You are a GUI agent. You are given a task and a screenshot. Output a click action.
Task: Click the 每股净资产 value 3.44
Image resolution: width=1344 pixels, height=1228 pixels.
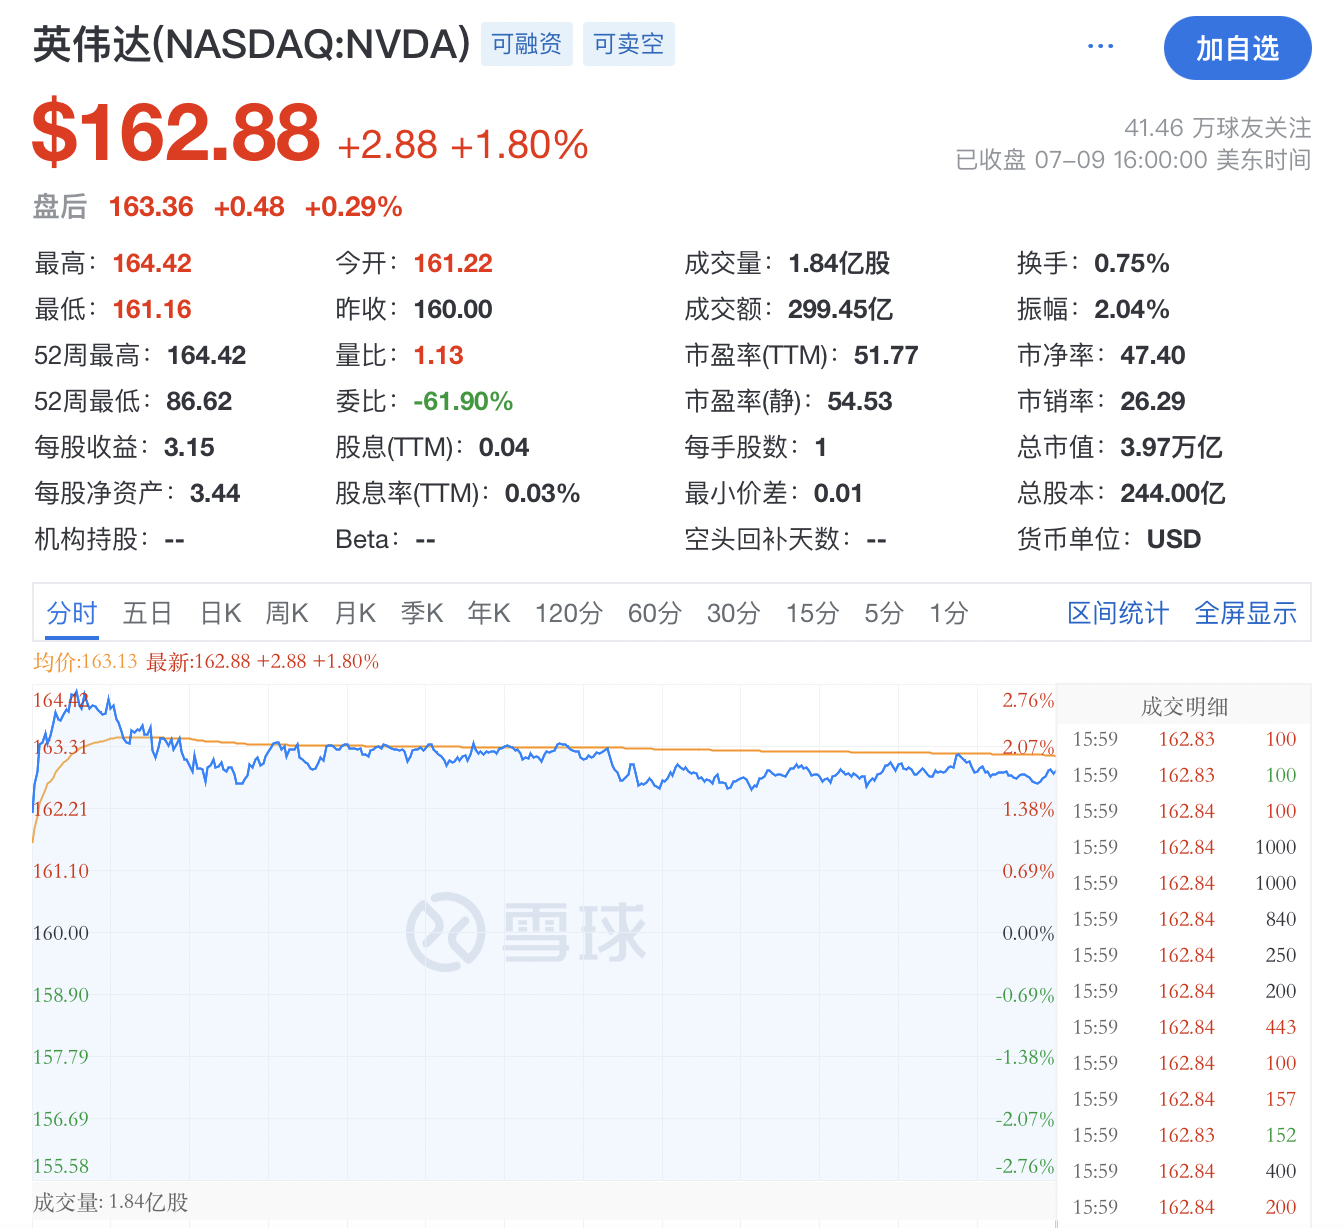tap(215, 493)
